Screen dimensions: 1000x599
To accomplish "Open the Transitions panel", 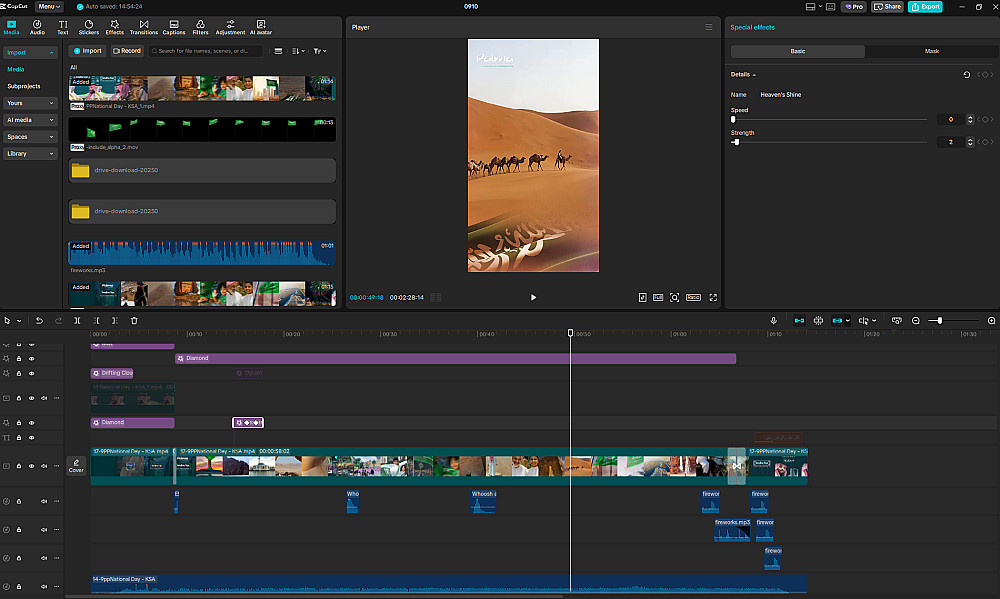I will [x=144, y=26].
